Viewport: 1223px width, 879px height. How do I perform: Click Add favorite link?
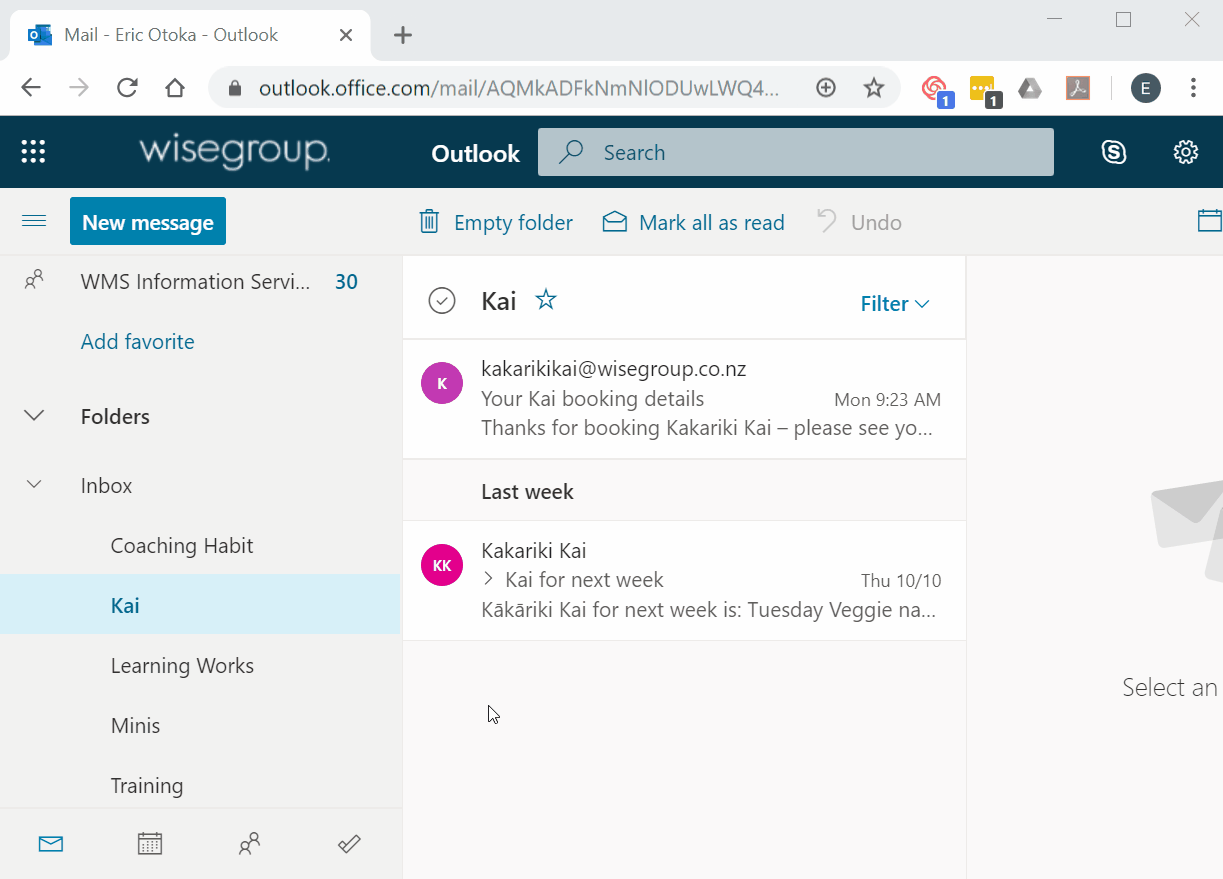pyautogui.click(x=138, y=341)
